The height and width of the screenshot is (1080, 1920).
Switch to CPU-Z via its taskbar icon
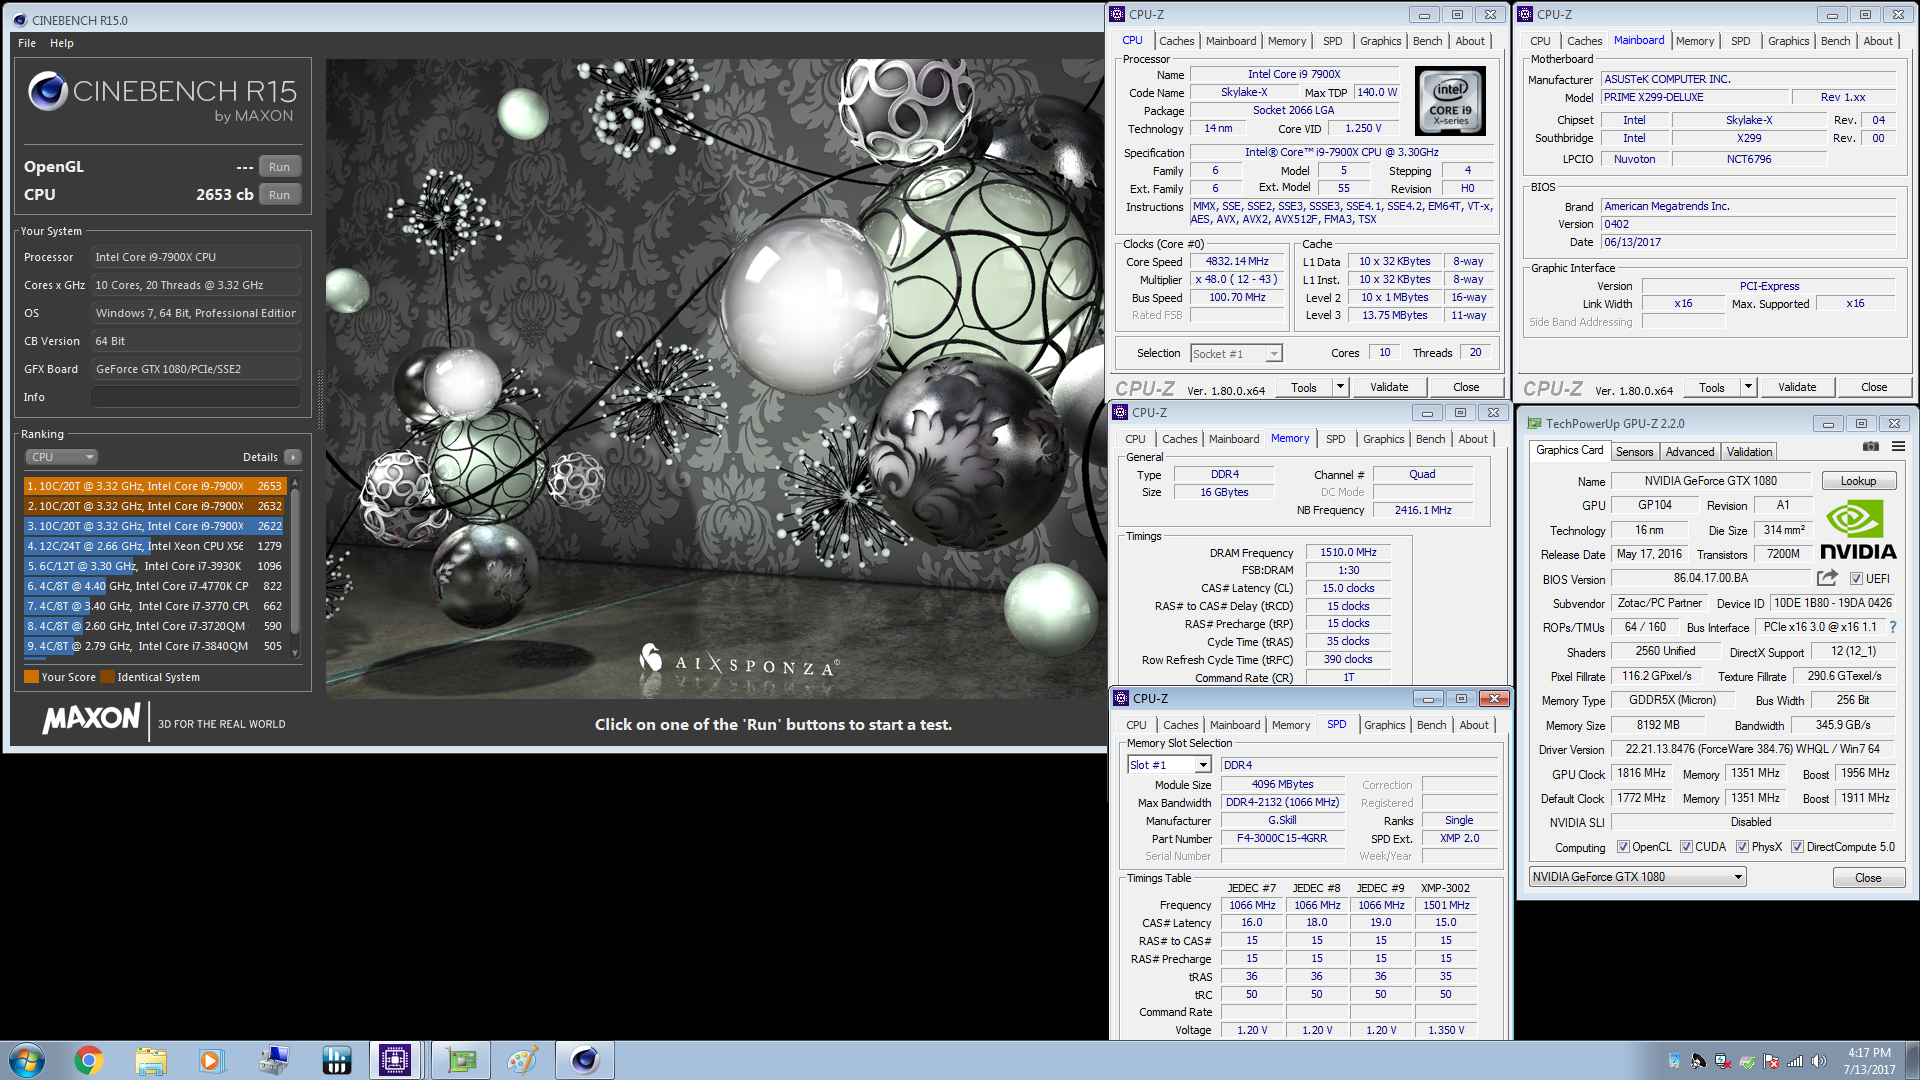coord(395,1060)
